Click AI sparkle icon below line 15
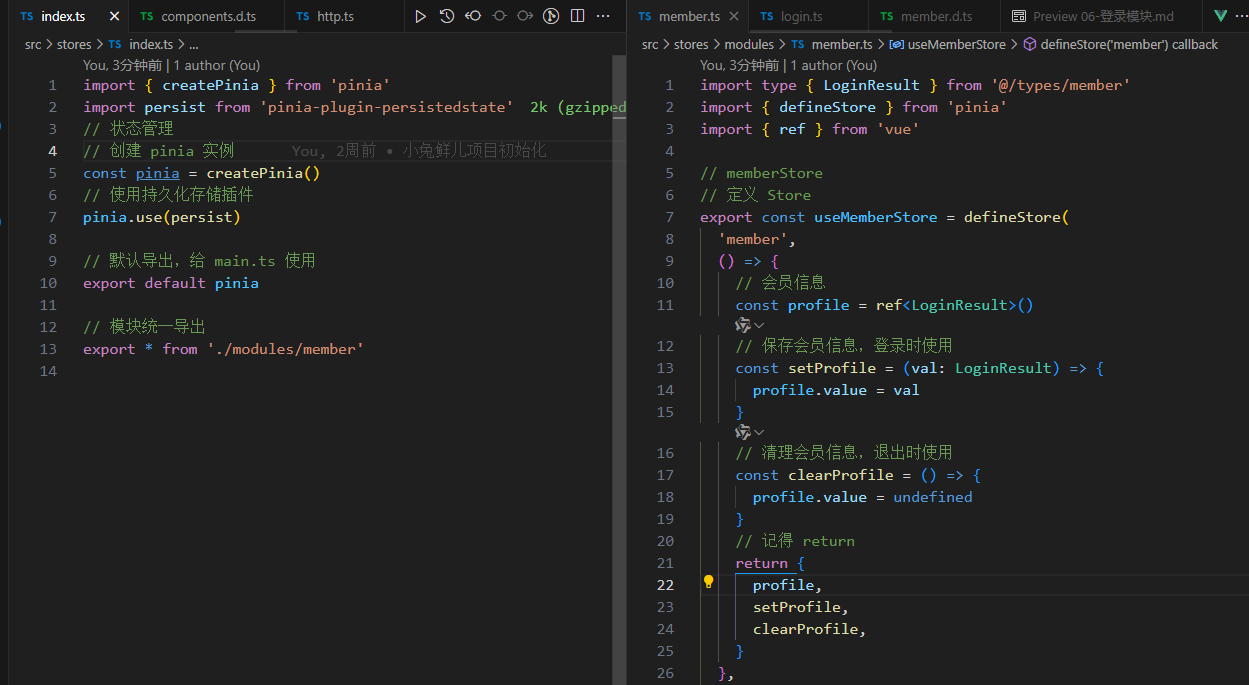Viewport: 1249px width, 685px height. point(742,432)
